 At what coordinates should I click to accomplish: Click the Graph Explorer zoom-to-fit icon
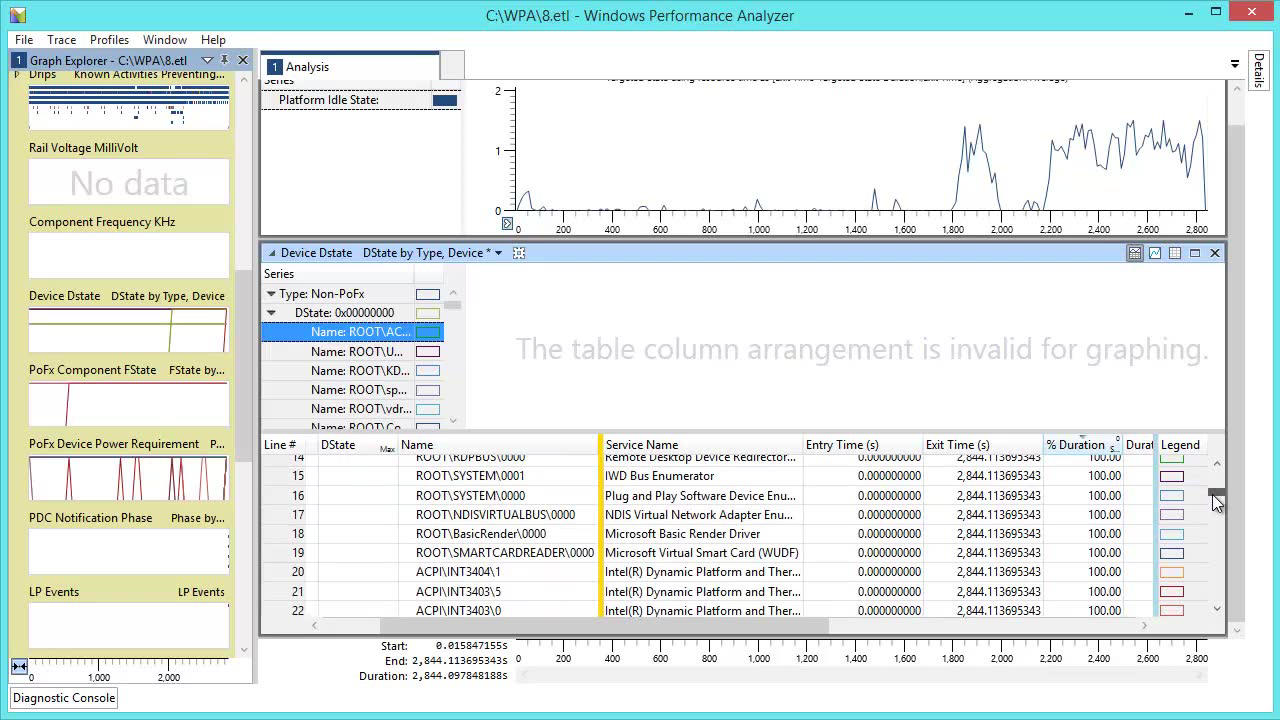tap(19, 666)
